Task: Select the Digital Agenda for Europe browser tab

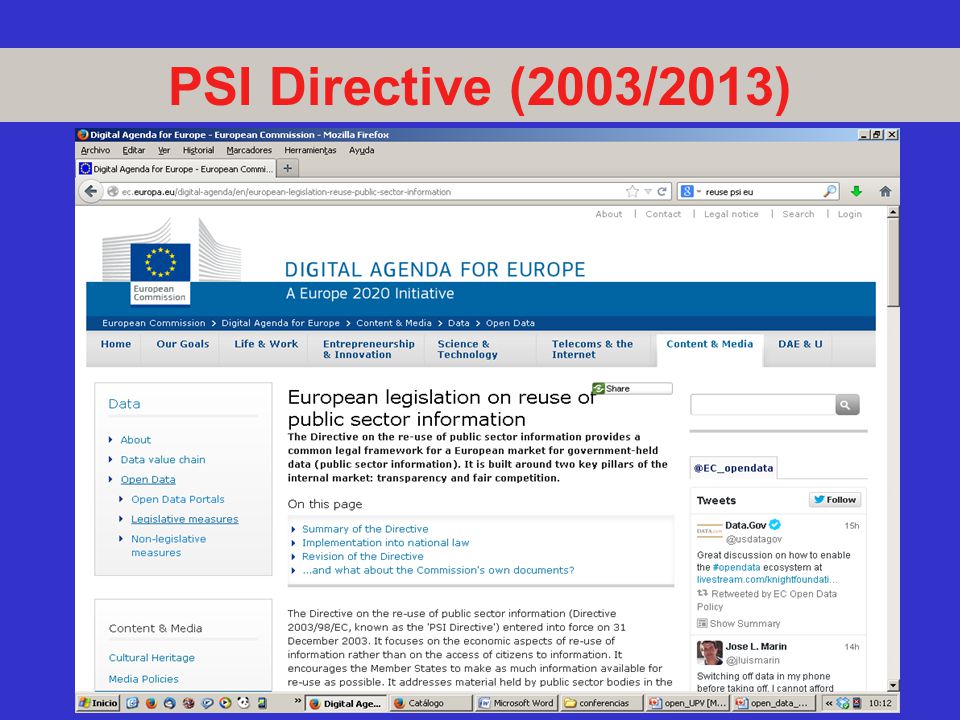Action: coord(176,168)
